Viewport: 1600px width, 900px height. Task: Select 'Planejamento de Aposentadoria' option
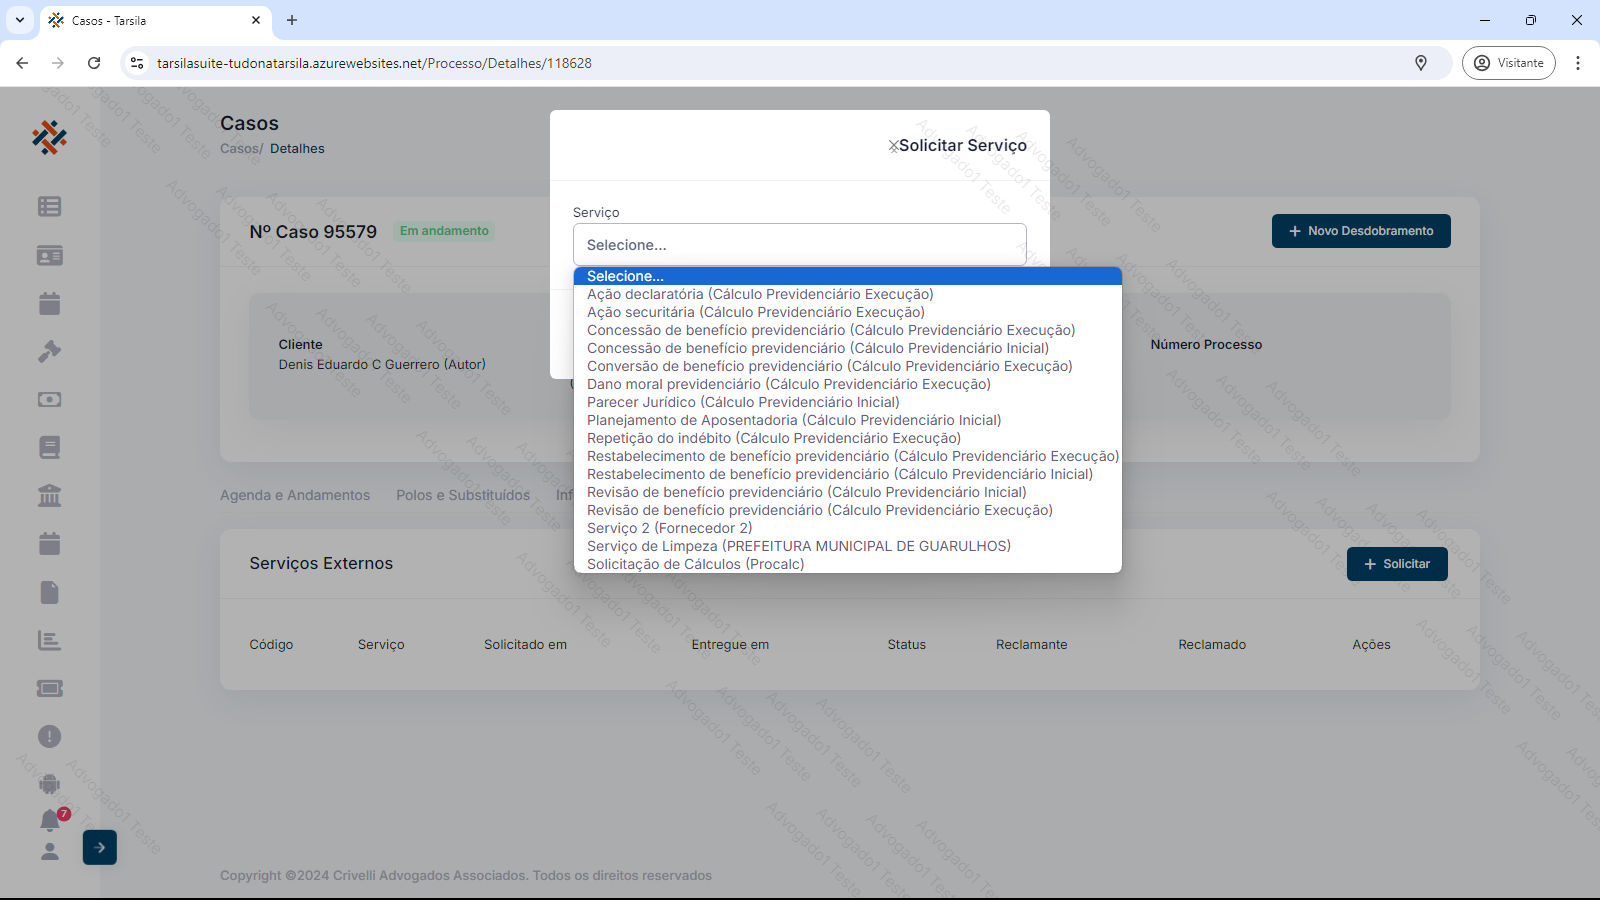pyautogui.click(x=794, y=420)
